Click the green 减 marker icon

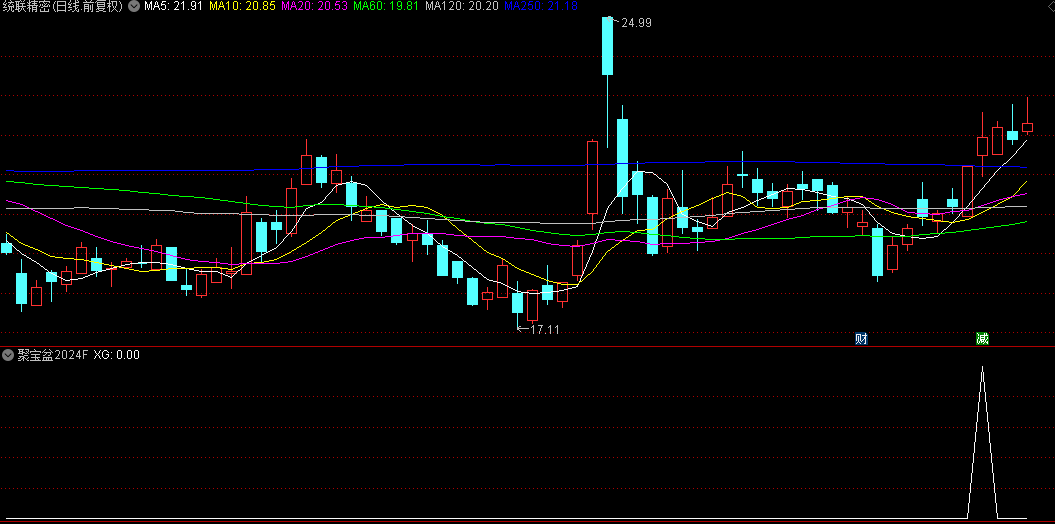982,338
